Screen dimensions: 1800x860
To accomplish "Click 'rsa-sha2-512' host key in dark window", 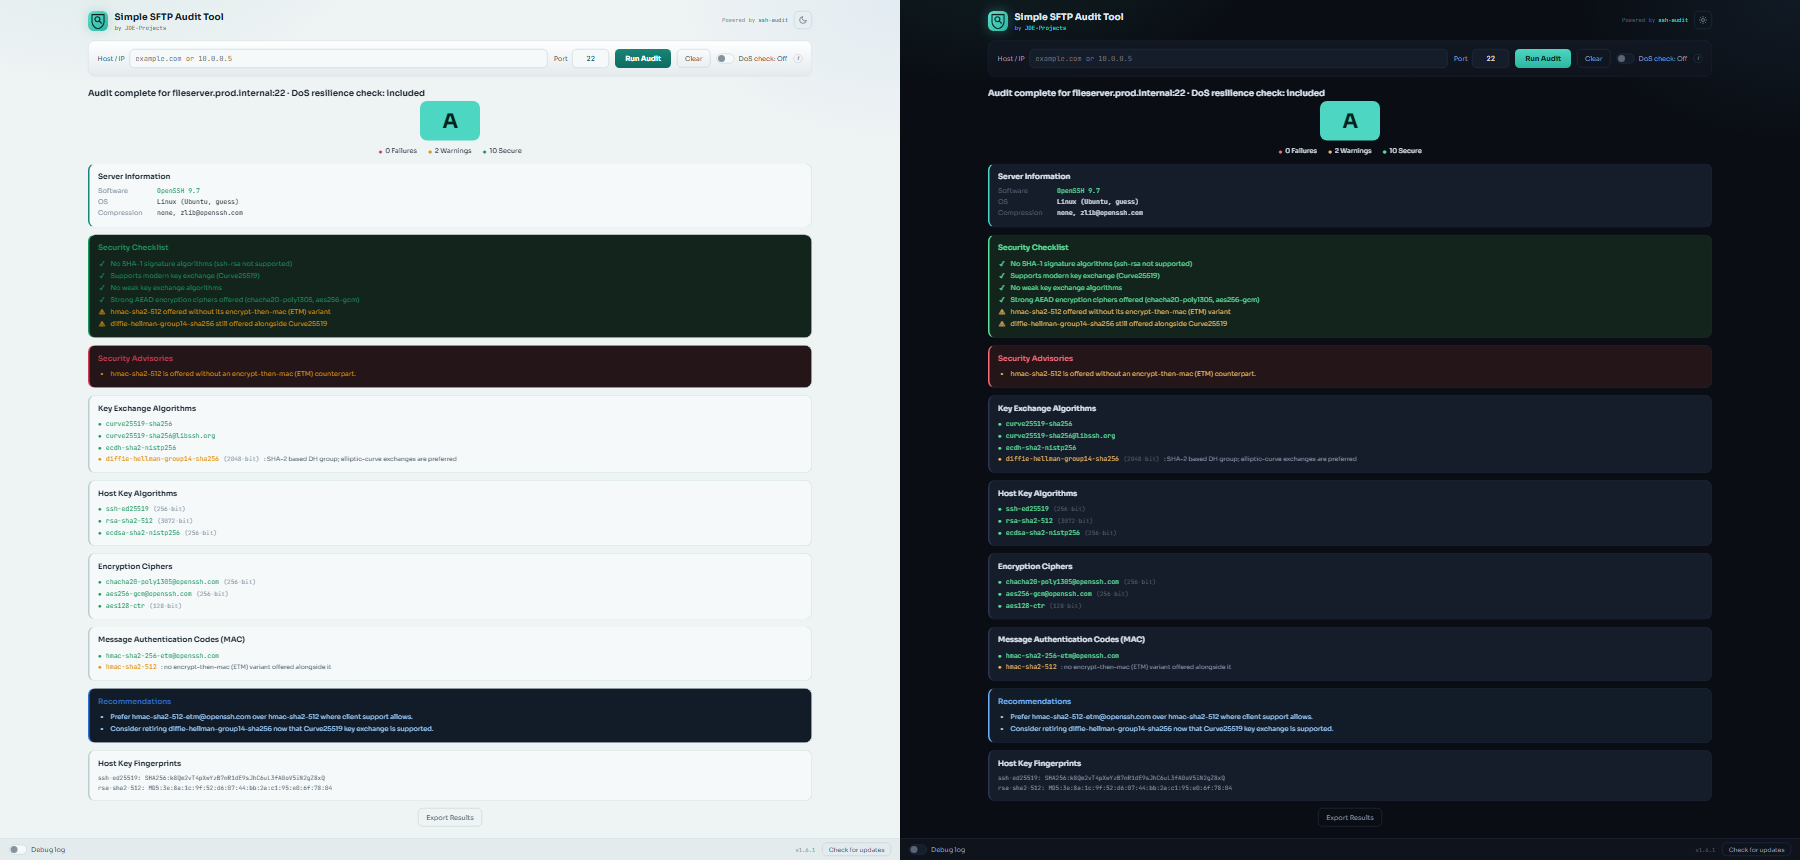I will click(1029, 521).
